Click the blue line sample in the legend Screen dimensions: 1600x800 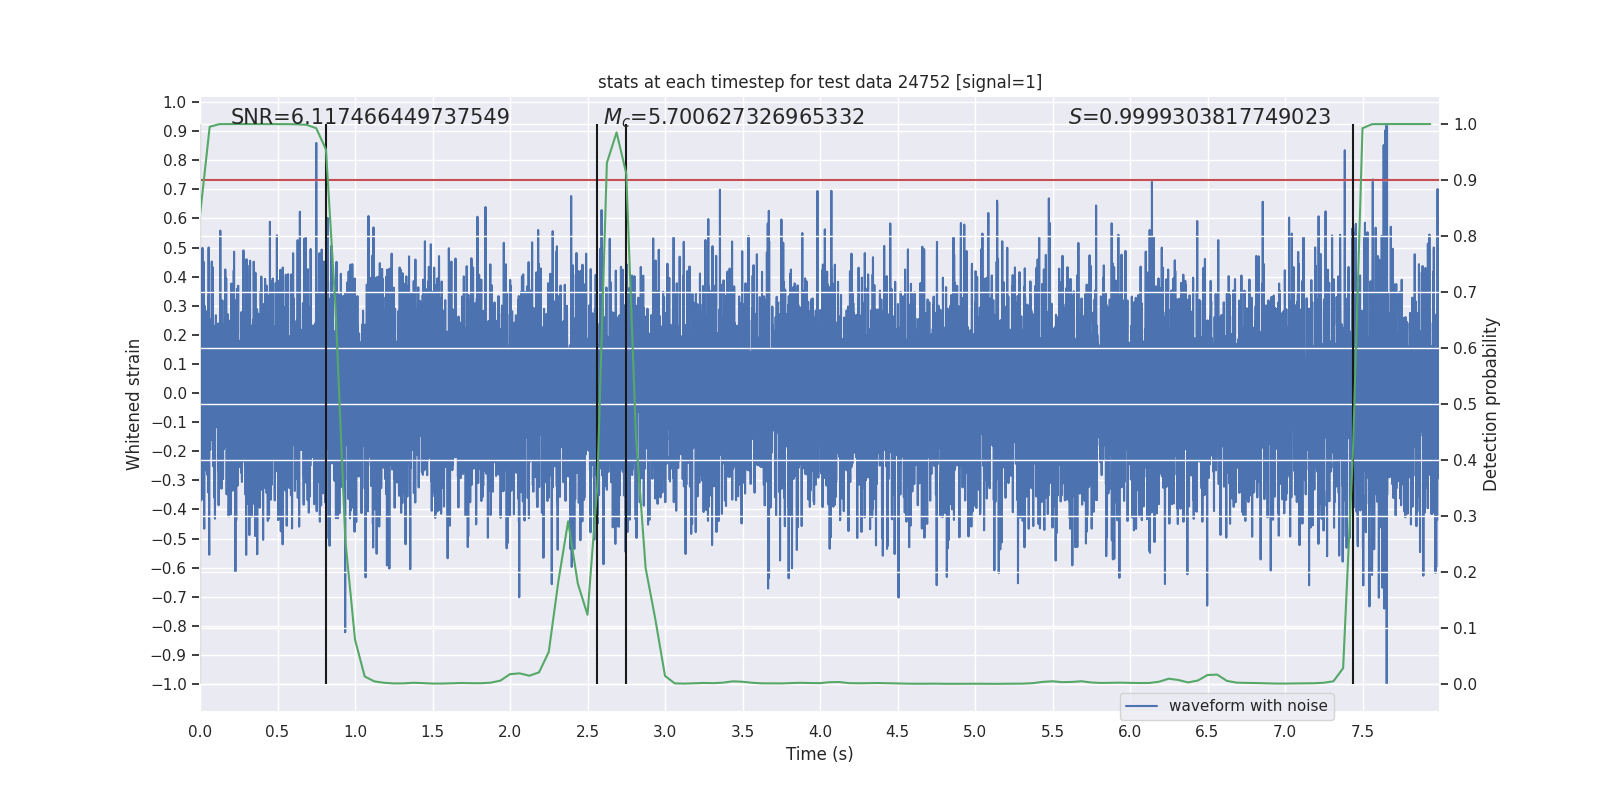click(1142, 706)
